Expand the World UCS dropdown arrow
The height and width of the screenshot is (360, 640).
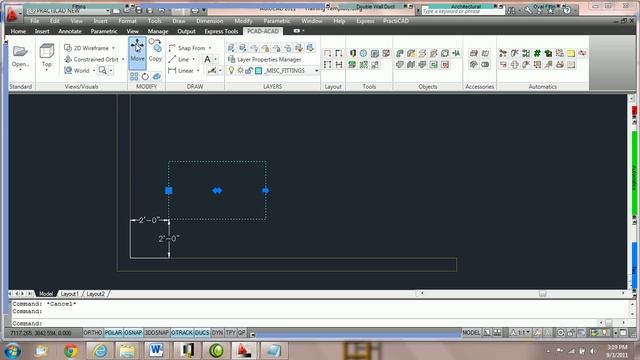[94, 71]
